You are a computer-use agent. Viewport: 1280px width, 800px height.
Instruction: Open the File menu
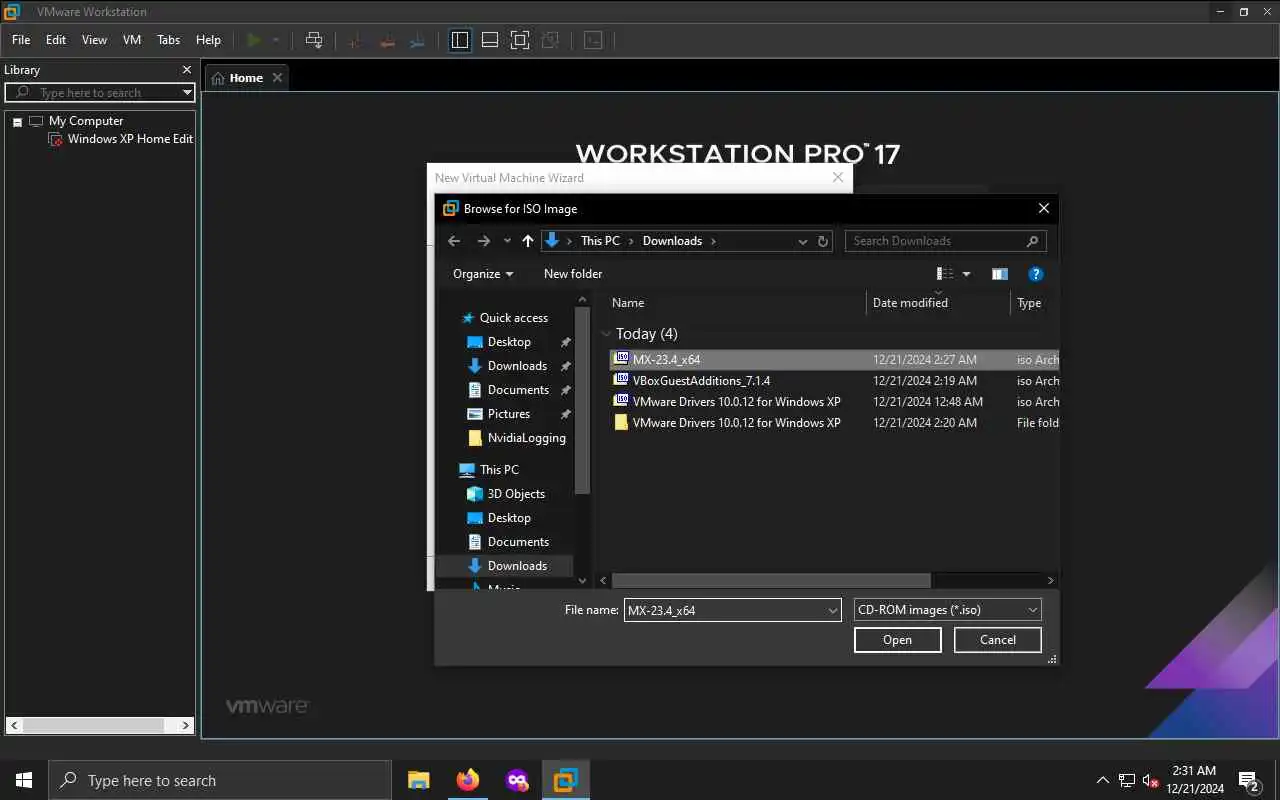click(x=21, y=40)
